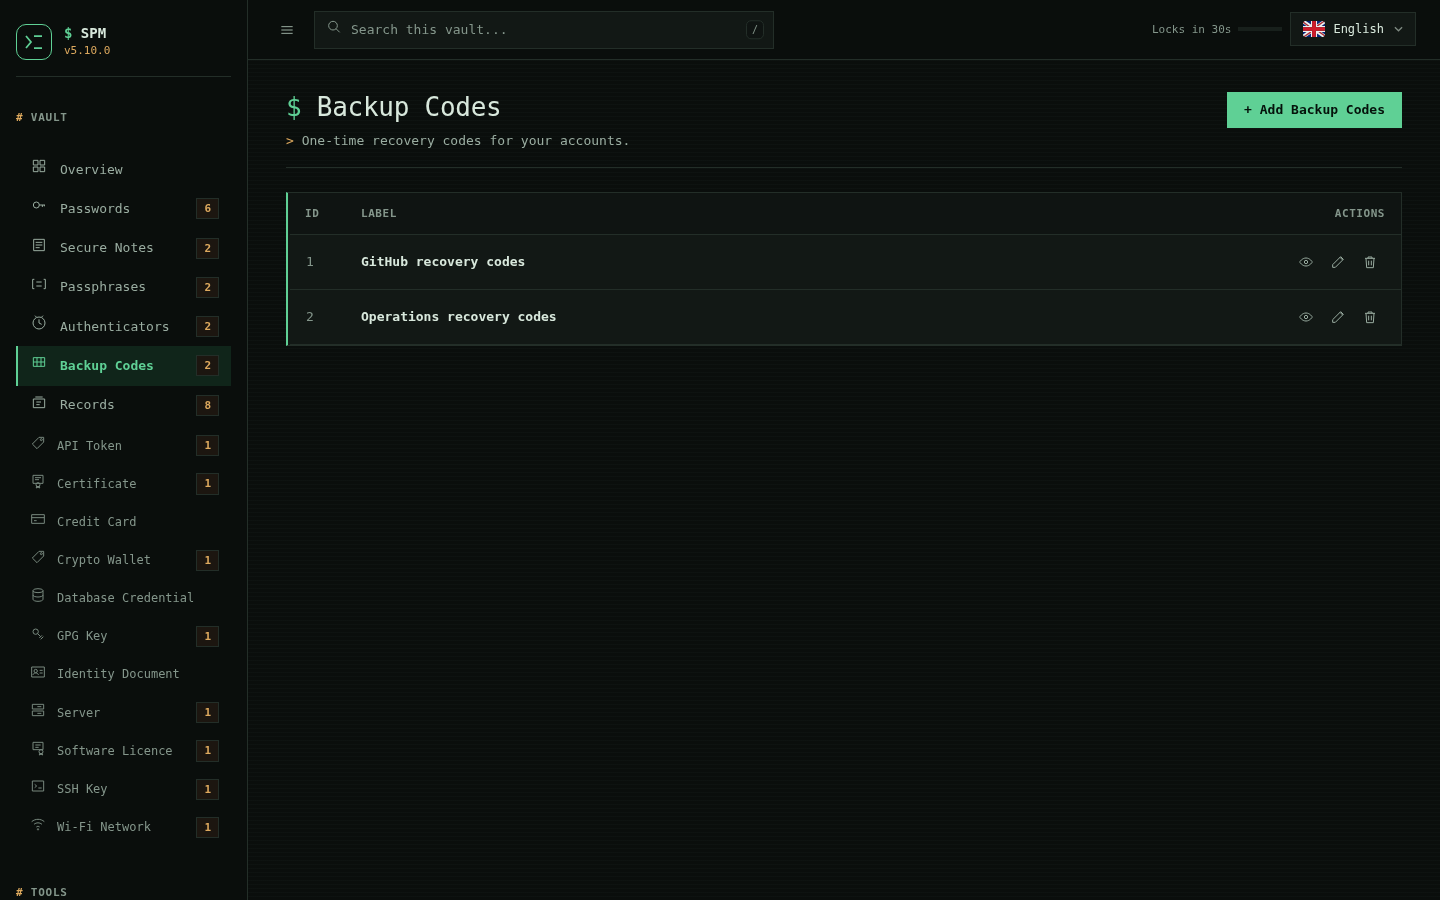The width and height of the screenshot is (1440, 900).
Task: Reveal GitHub recovery codes with eye icon
Action: point(1306,262)
